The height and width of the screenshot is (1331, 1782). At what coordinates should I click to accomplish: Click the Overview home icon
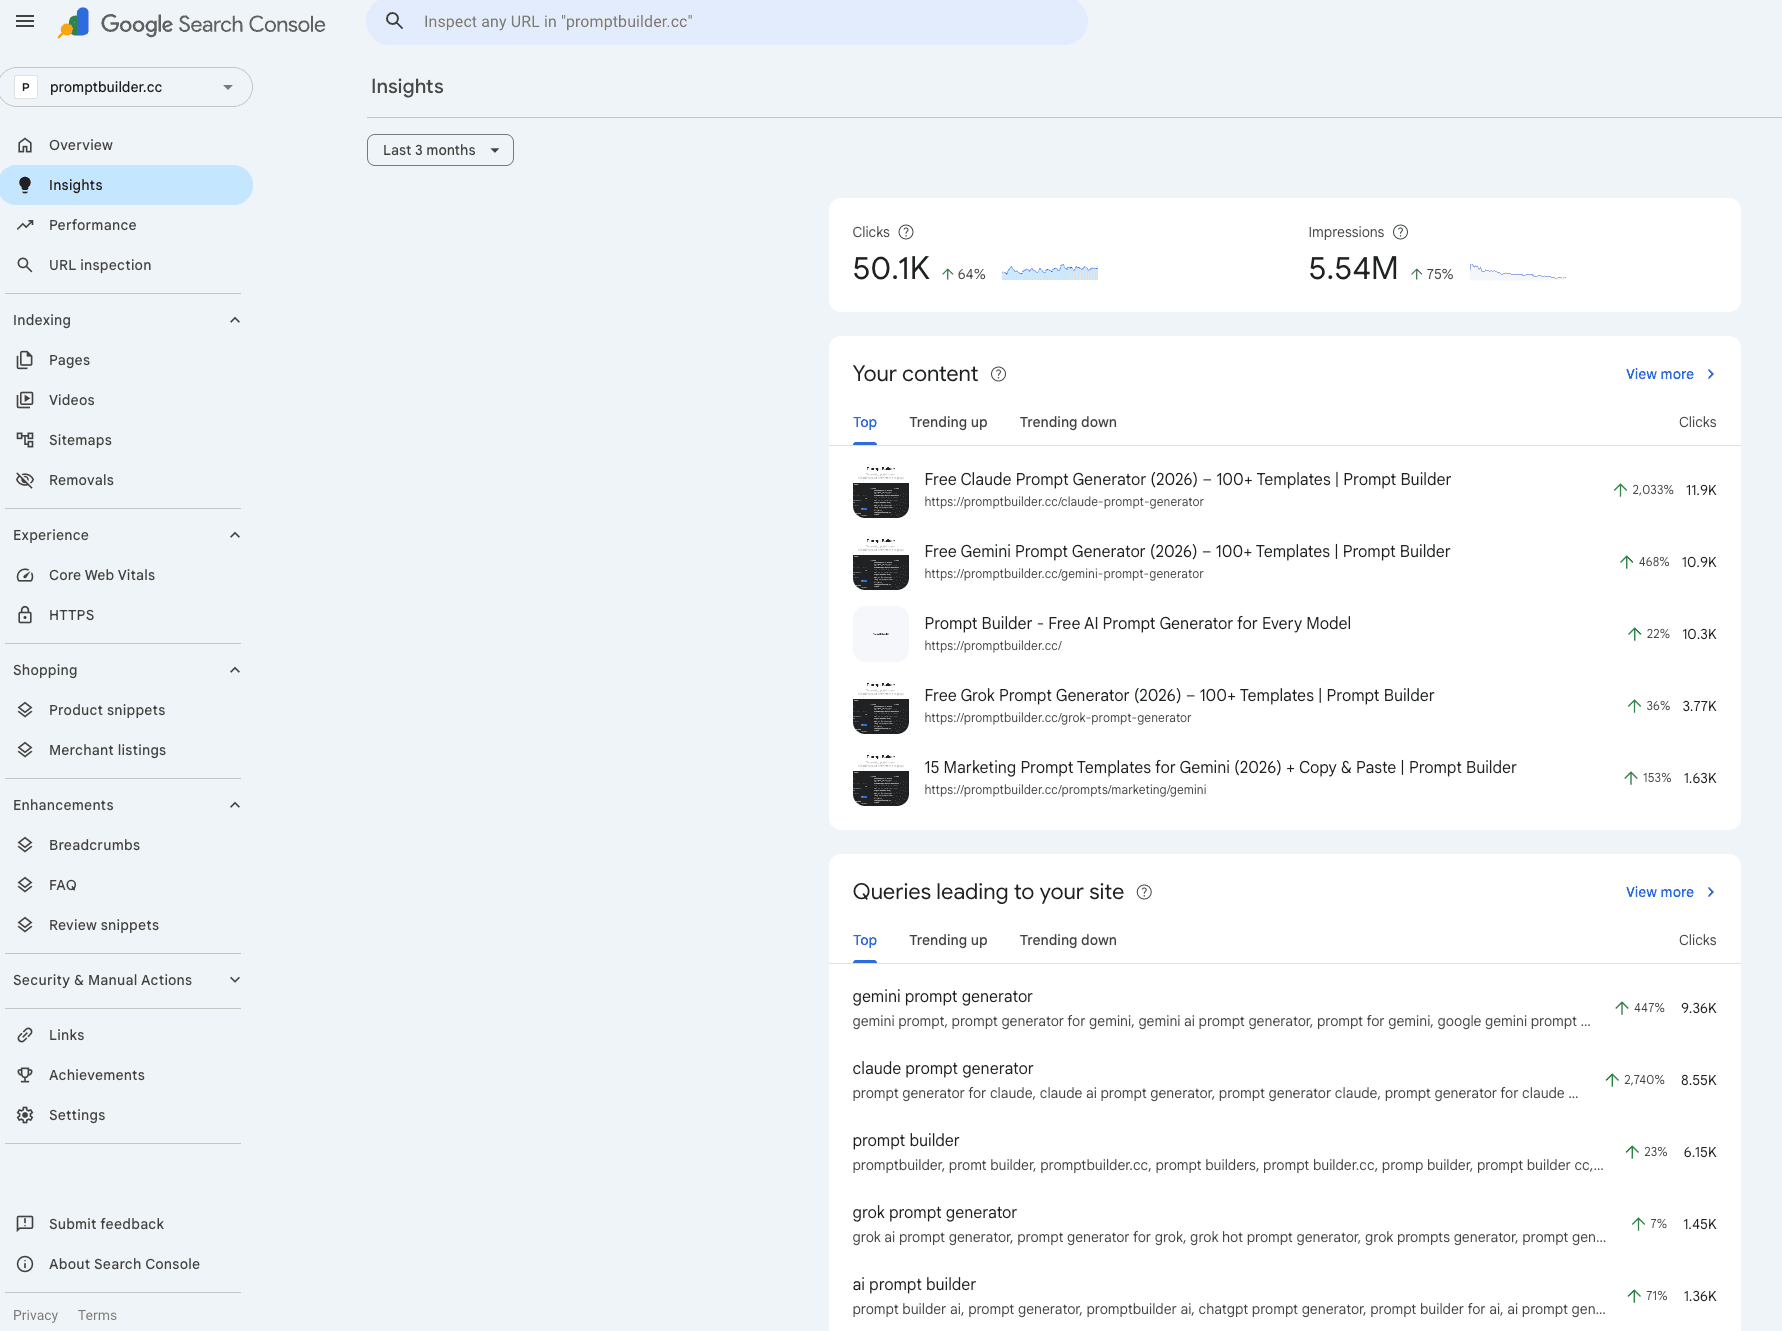click(x=25, y=145)
